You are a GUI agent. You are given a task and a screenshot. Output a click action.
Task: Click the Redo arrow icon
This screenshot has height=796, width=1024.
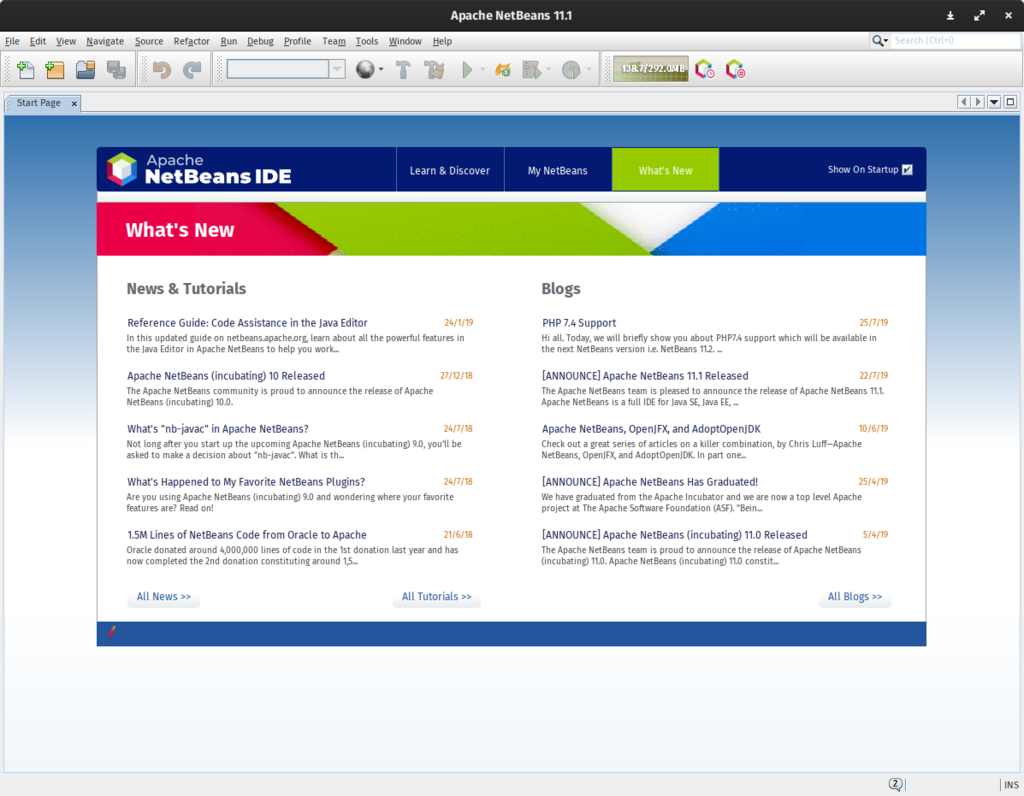(x=192, y=69)
